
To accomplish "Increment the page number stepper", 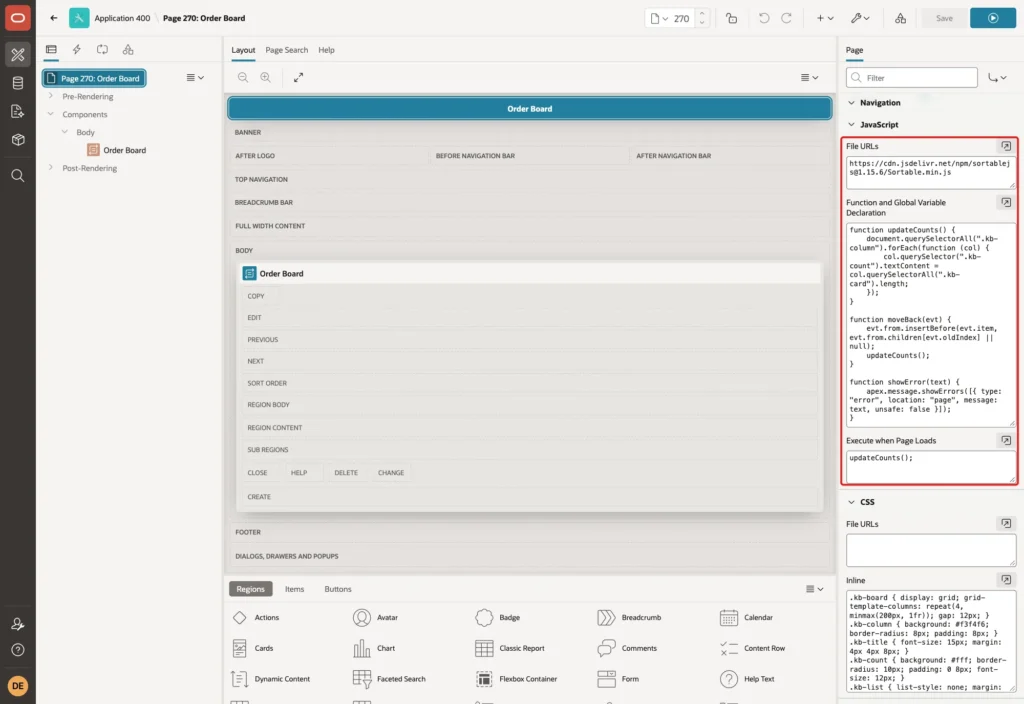I will pos(702,13).
